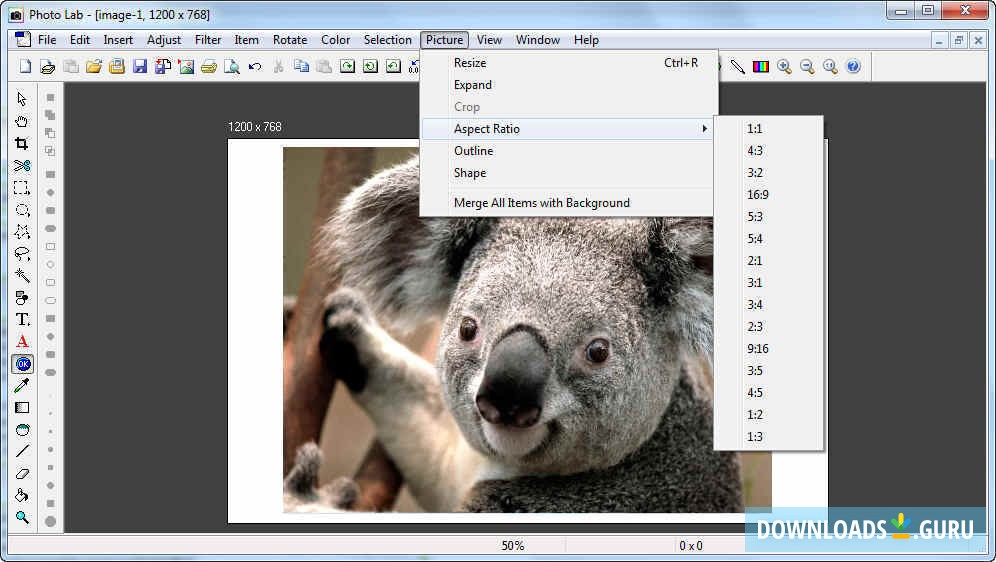
Task: Open the Filter menu
Action: click(x=208, y=40)
